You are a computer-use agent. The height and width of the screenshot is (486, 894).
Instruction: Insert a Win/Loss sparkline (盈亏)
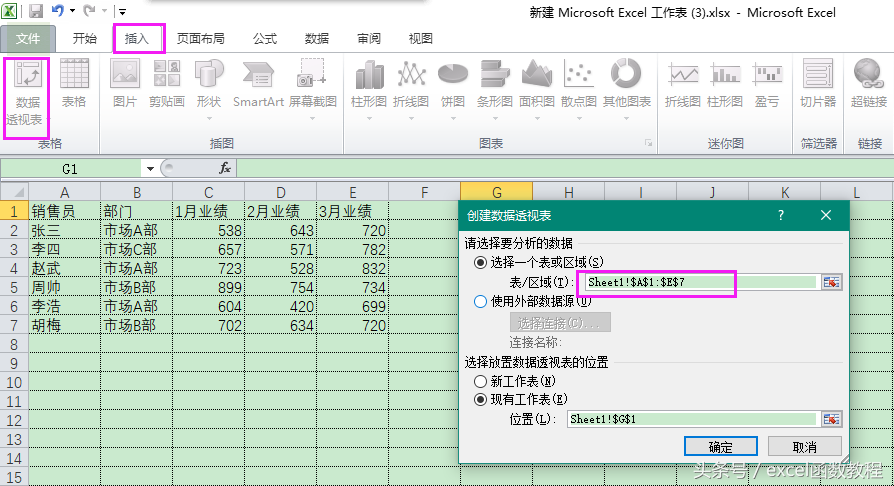[767, 83]
